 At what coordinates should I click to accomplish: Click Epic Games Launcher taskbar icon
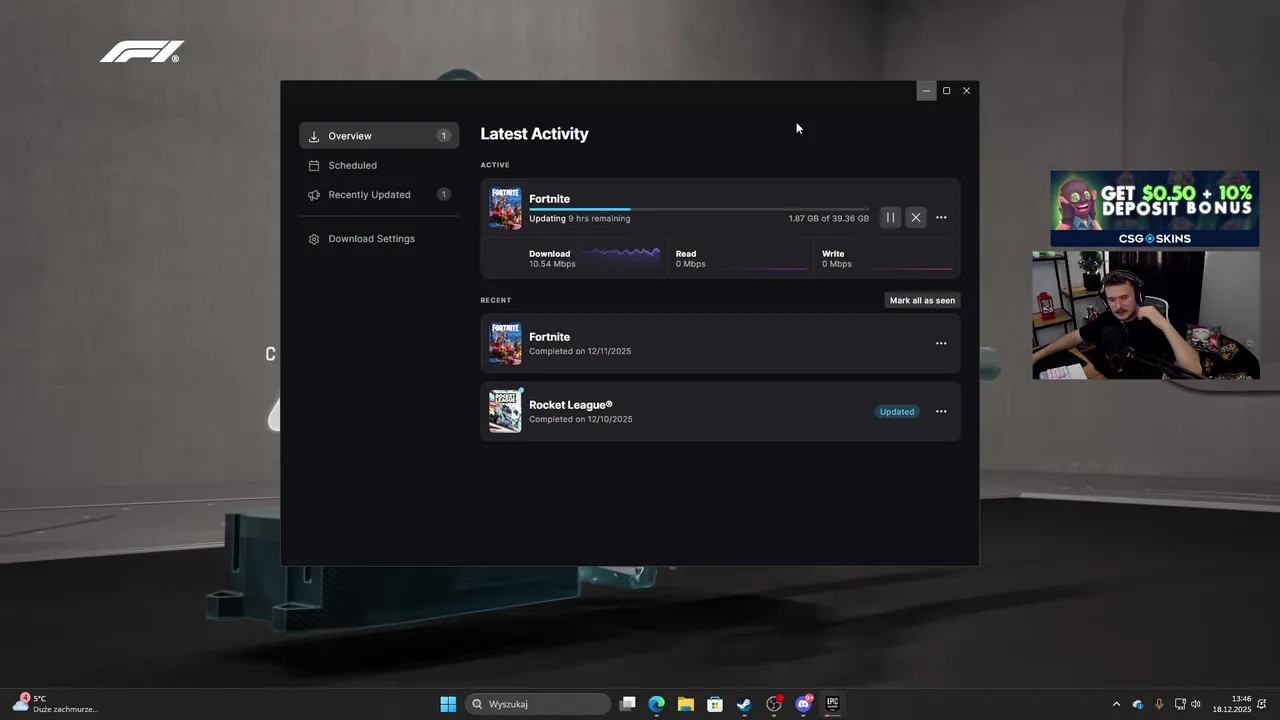tap(832, 704)
